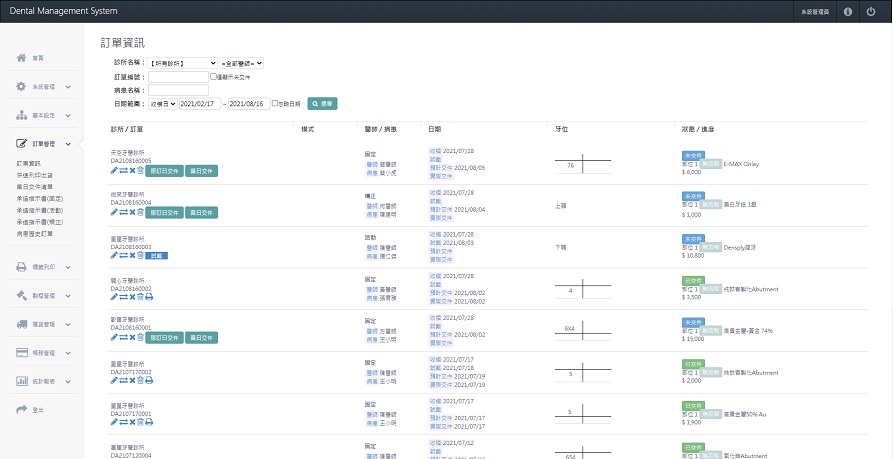Print order DA2107170001 with the printer icon

click(149, 421)
